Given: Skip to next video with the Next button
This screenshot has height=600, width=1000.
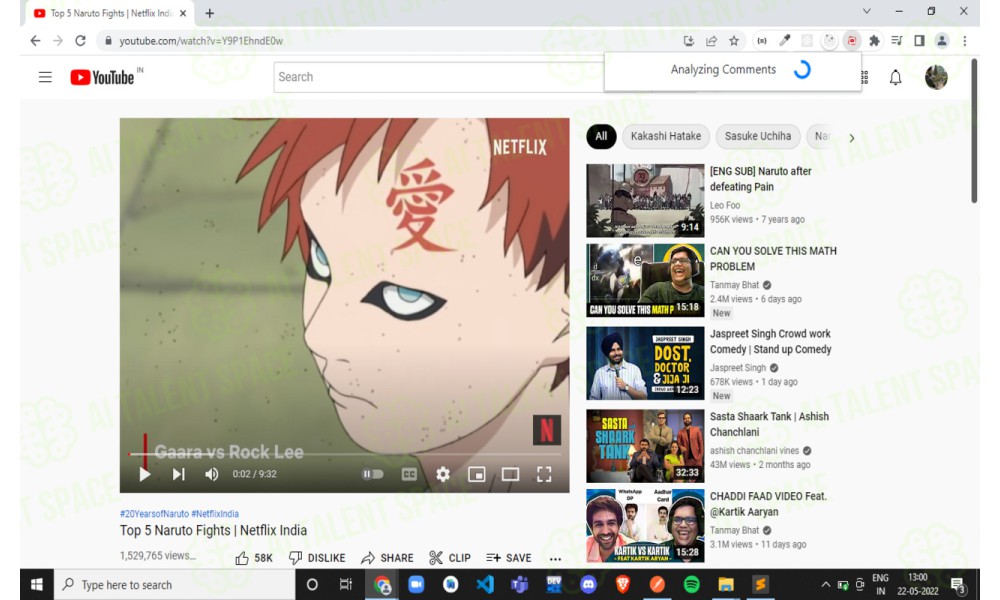Looking at the screenshot, I should coord(179,474).
